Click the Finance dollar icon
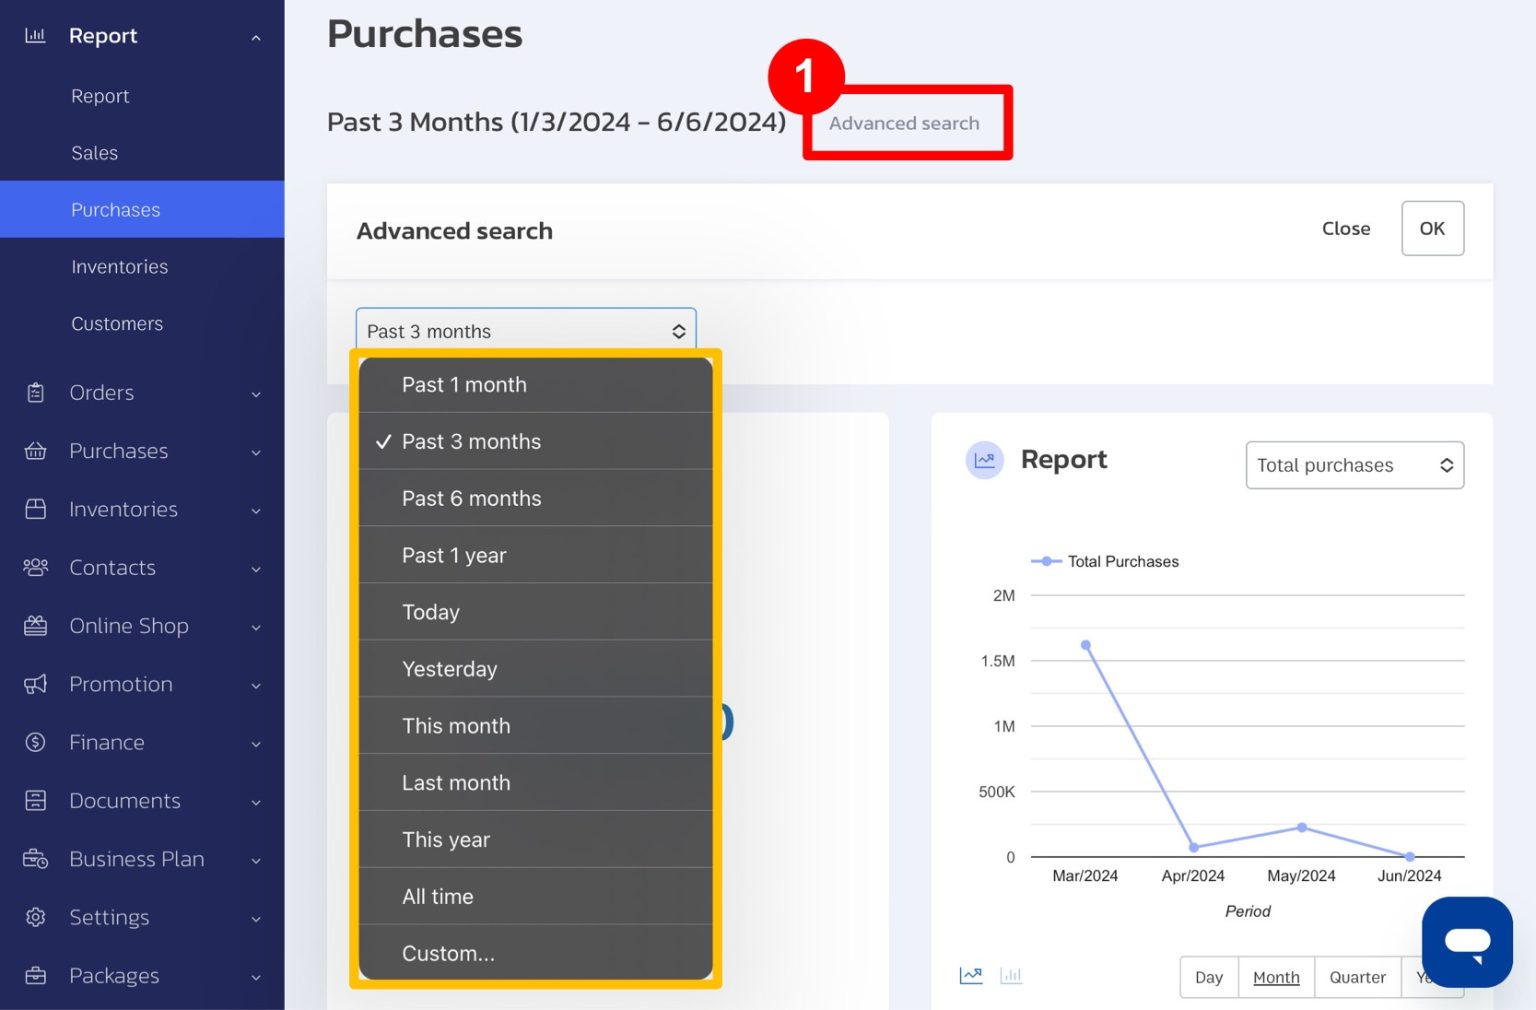This screenshot has width=1536, height=1010. [36, 742]
